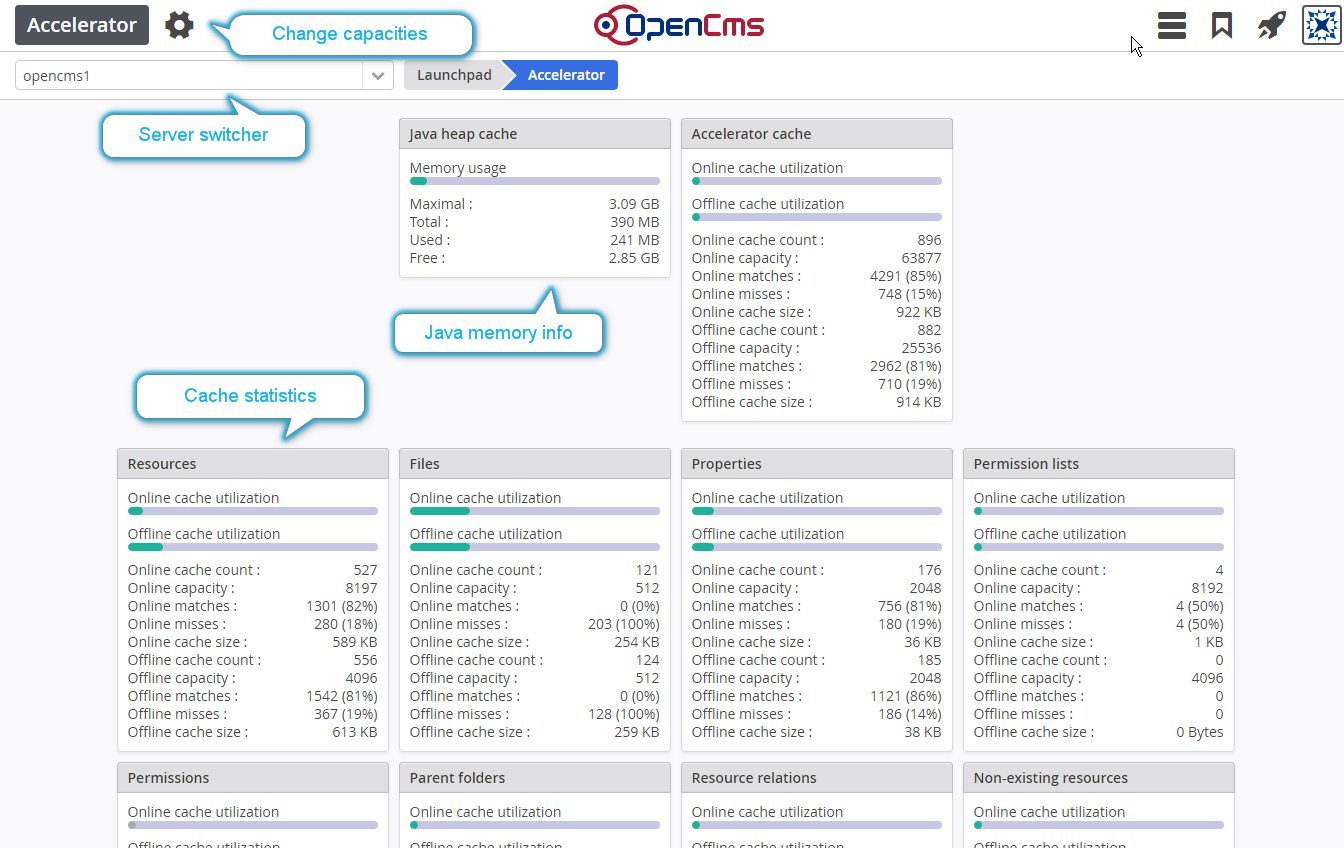
Task: Click the bookmark quick-launch icon
Action: [1221, 25]
